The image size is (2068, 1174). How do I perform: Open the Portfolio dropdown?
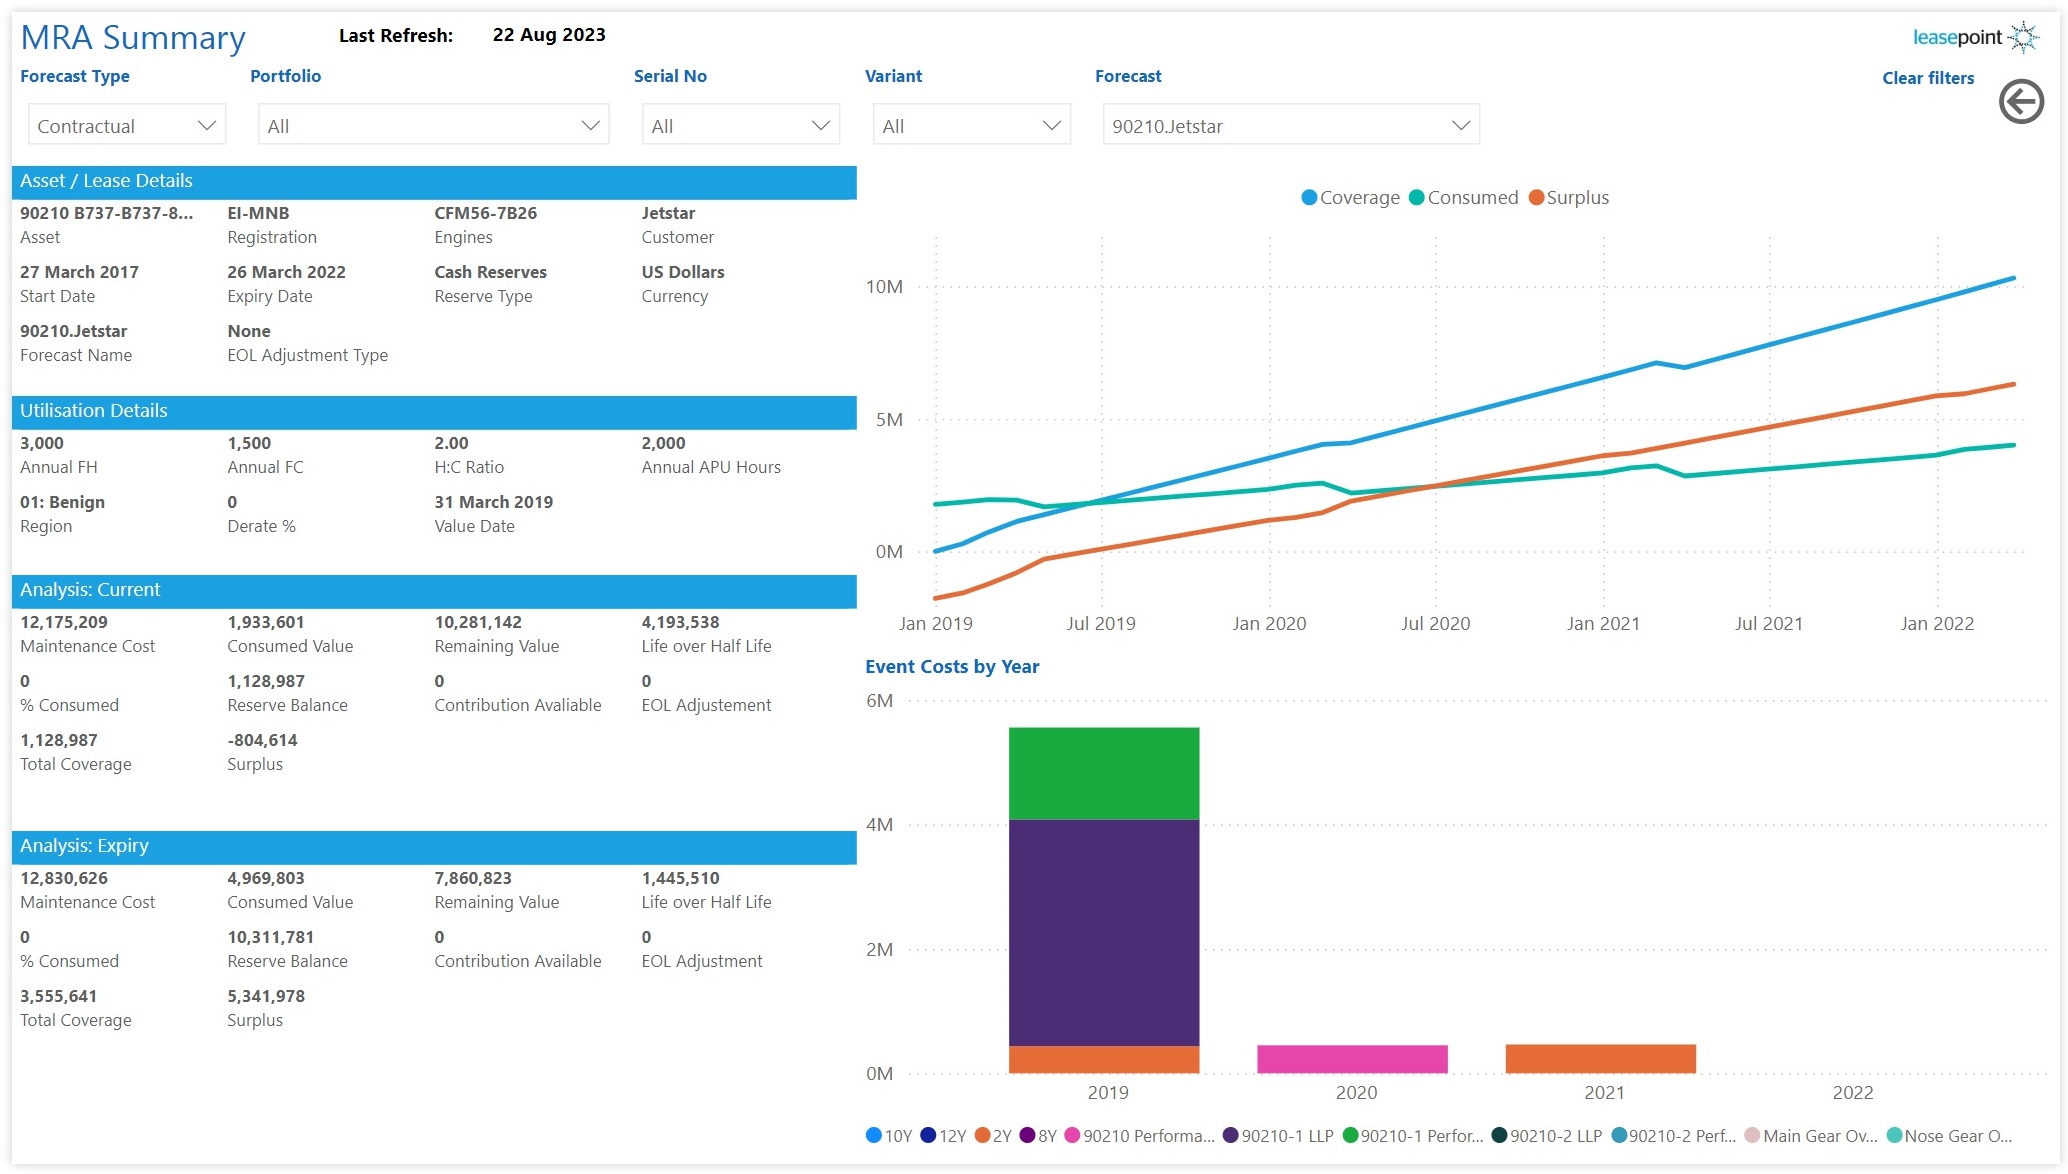433,125
